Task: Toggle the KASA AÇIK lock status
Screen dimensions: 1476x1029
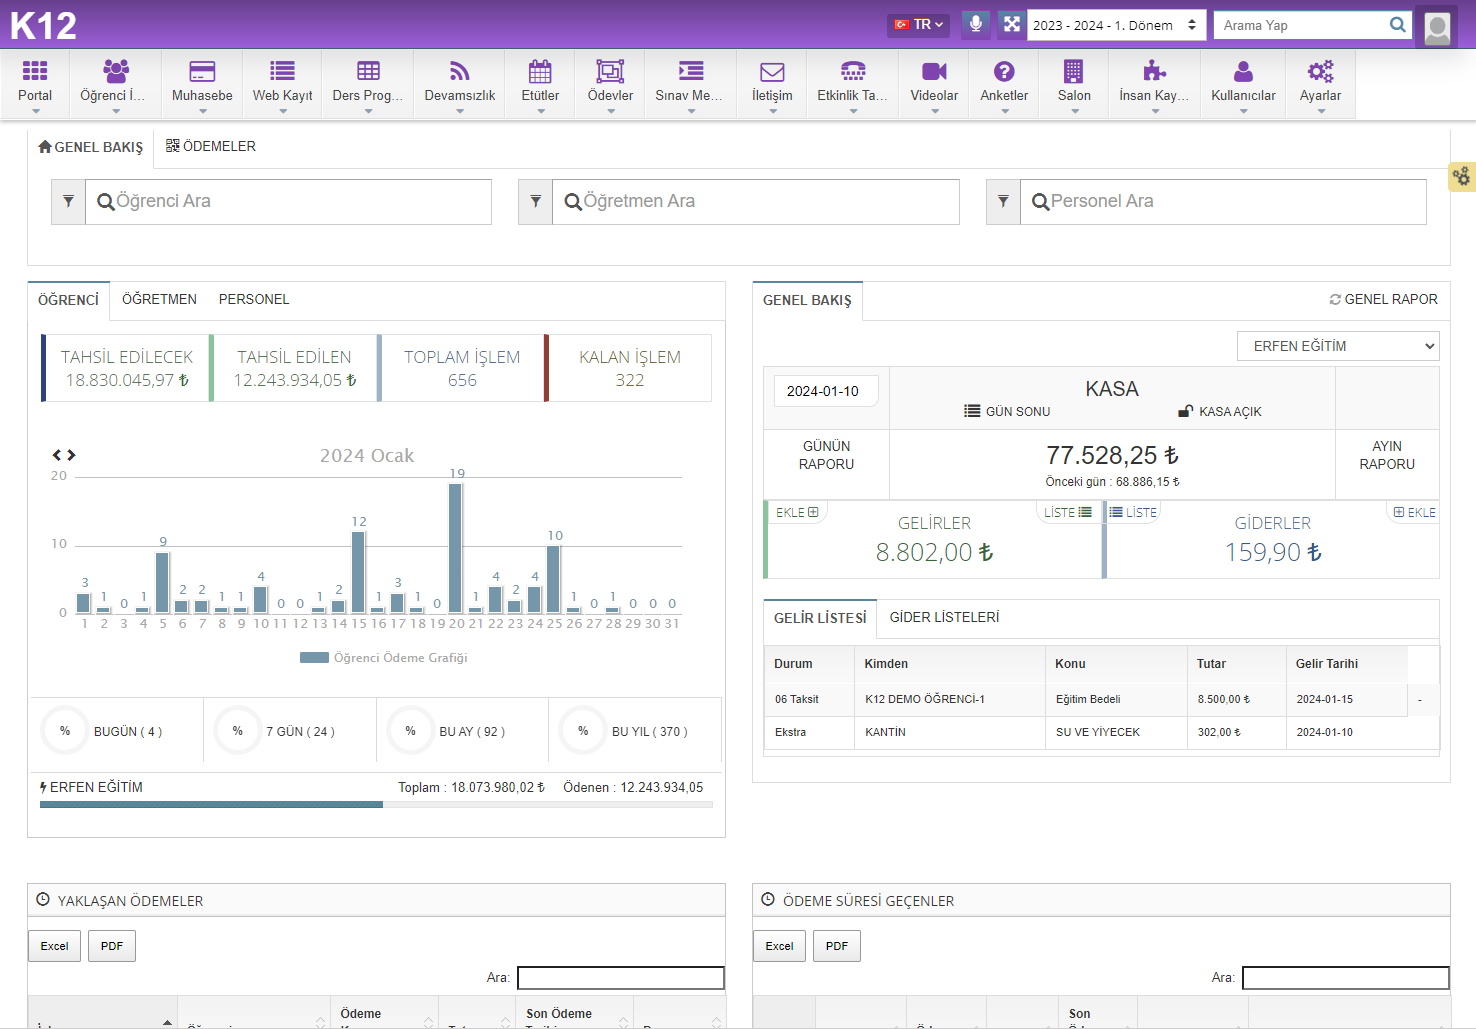Action: (1220, 412)
